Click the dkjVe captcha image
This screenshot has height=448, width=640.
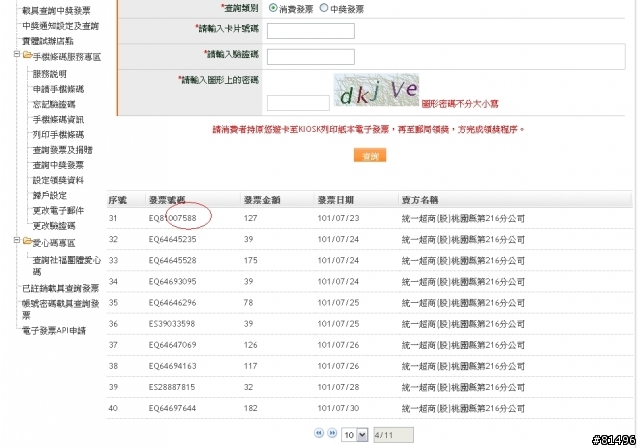(376, 90)
